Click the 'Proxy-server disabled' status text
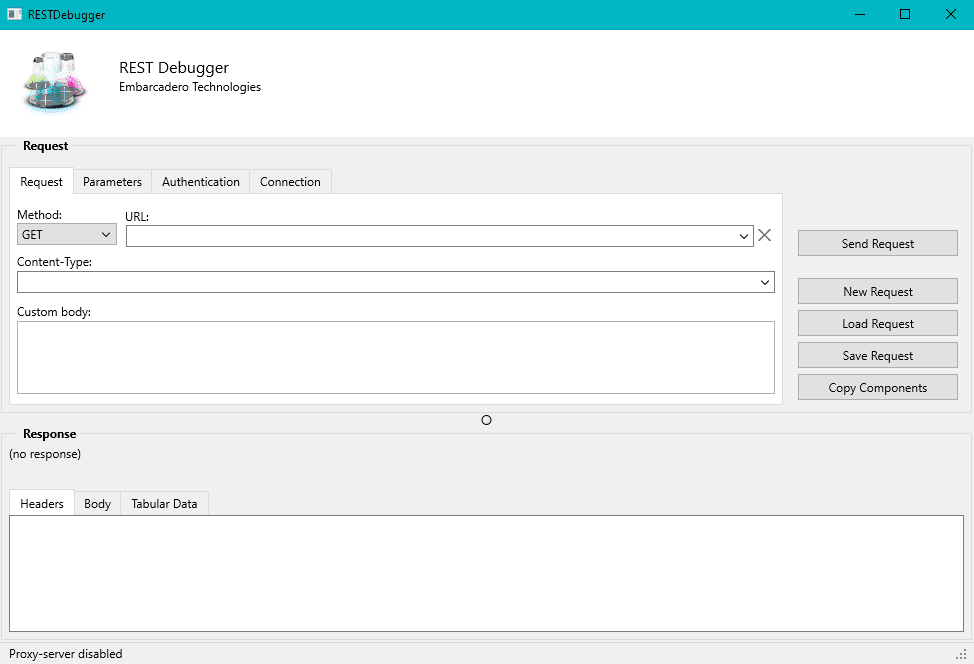This screenshot has height=664, width=974. pos(65,653)
